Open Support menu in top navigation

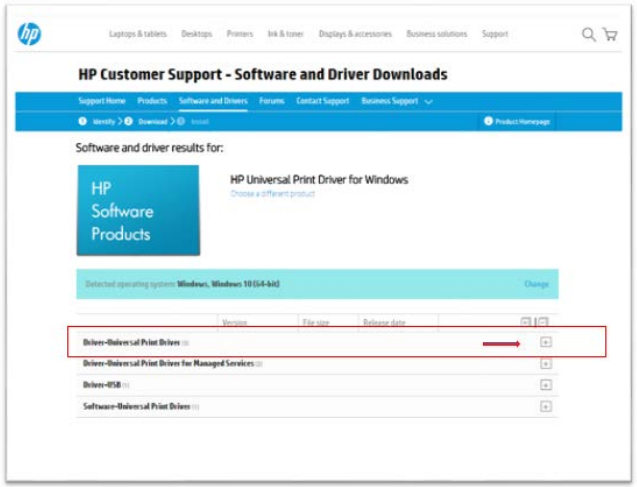pos(495,34)
